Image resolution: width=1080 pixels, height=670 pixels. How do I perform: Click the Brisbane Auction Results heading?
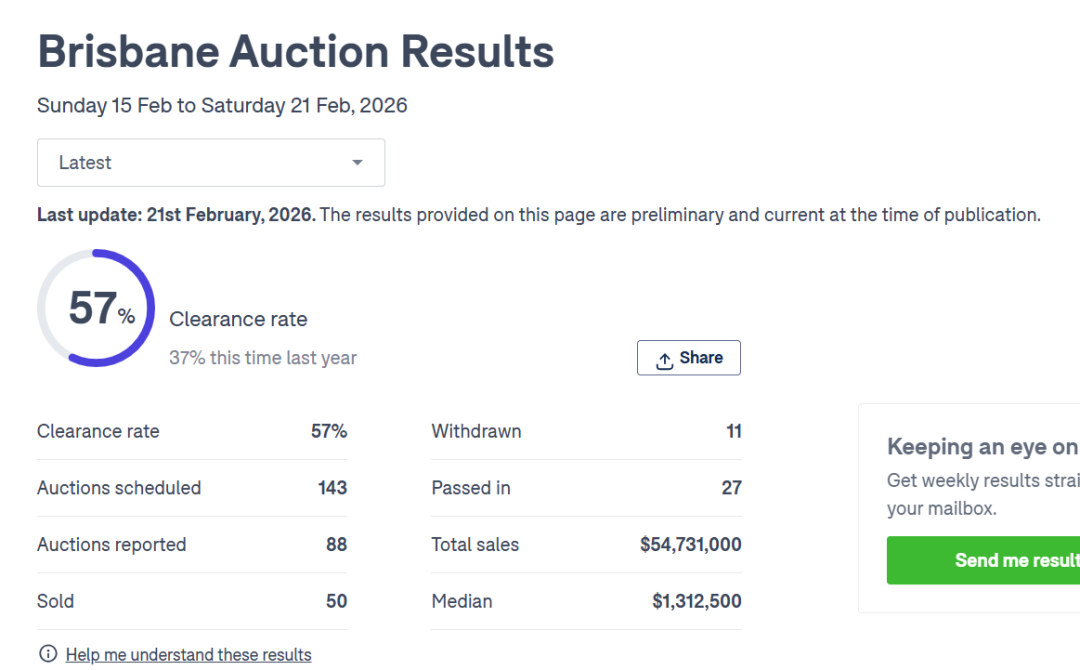coord(295,52)
